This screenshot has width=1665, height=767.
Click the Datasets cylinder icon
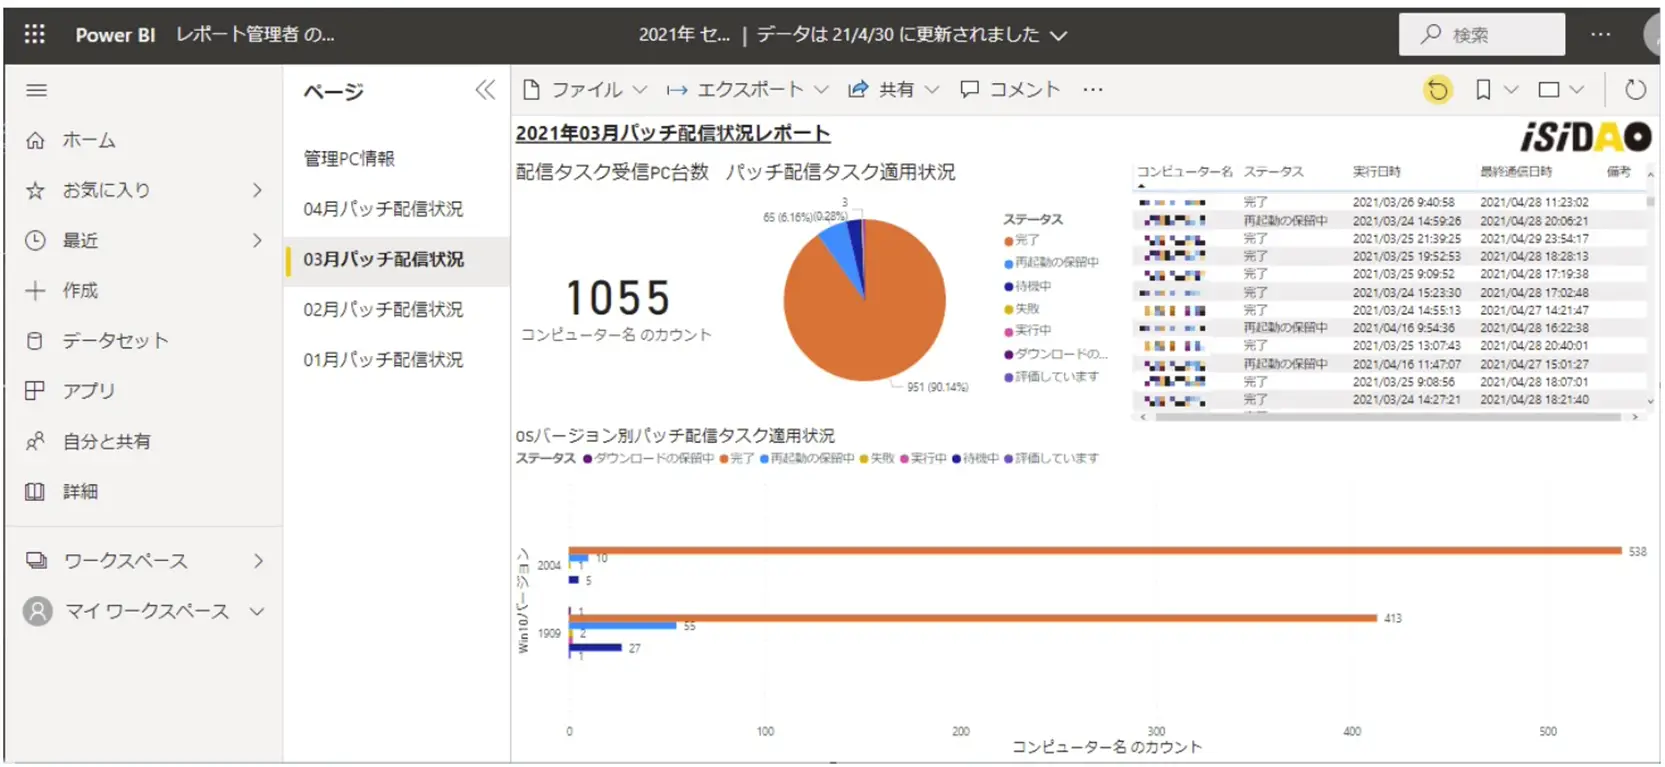pyautogui.click(x=35, y=340)
